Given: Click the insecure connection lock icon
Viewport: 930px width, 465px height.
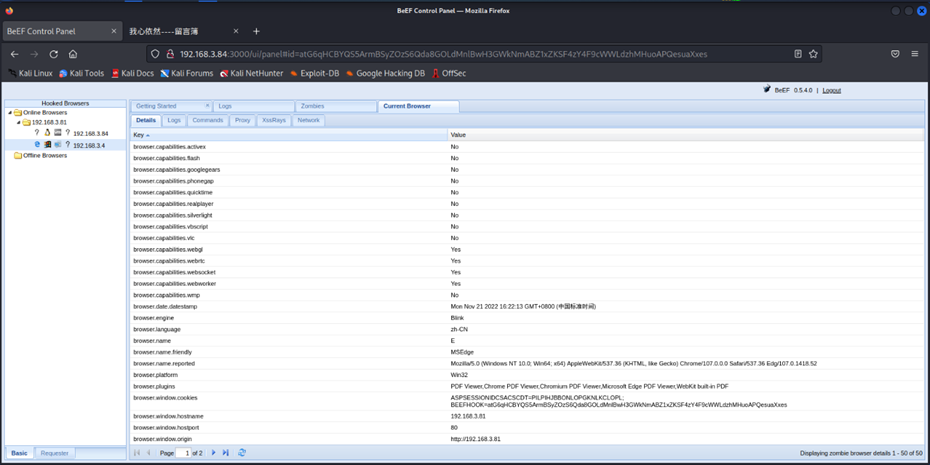Looking at the screenshot, I should [x=169, y=54].
